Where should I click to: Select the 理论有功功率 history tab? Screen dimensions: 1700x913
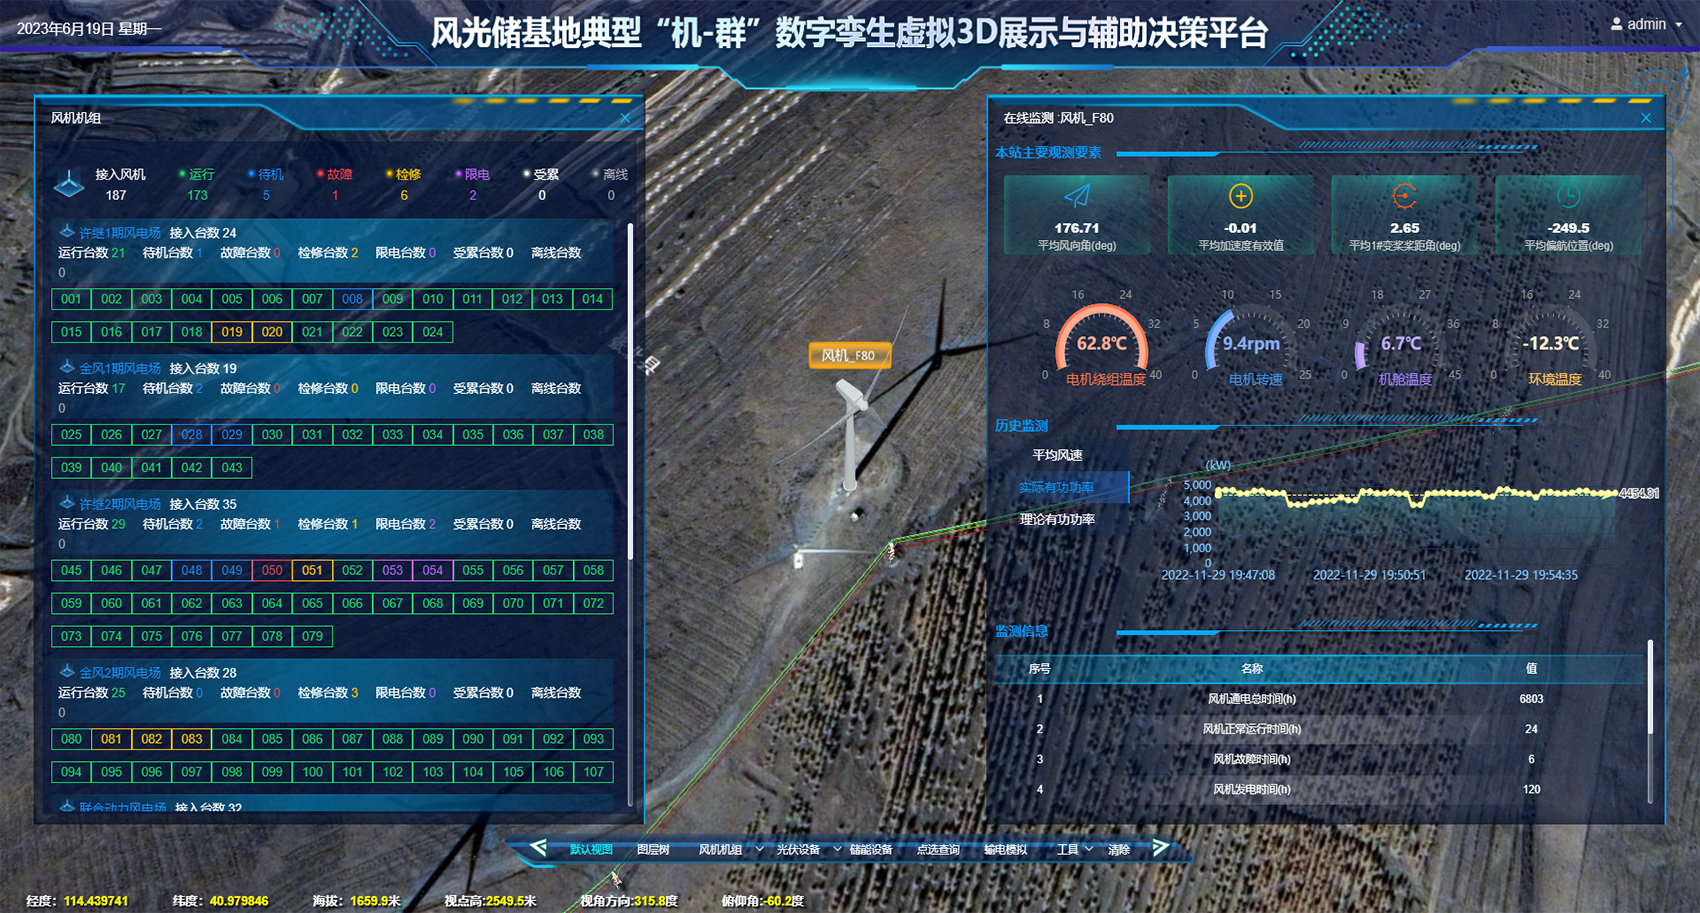[x=1057, y=520]
